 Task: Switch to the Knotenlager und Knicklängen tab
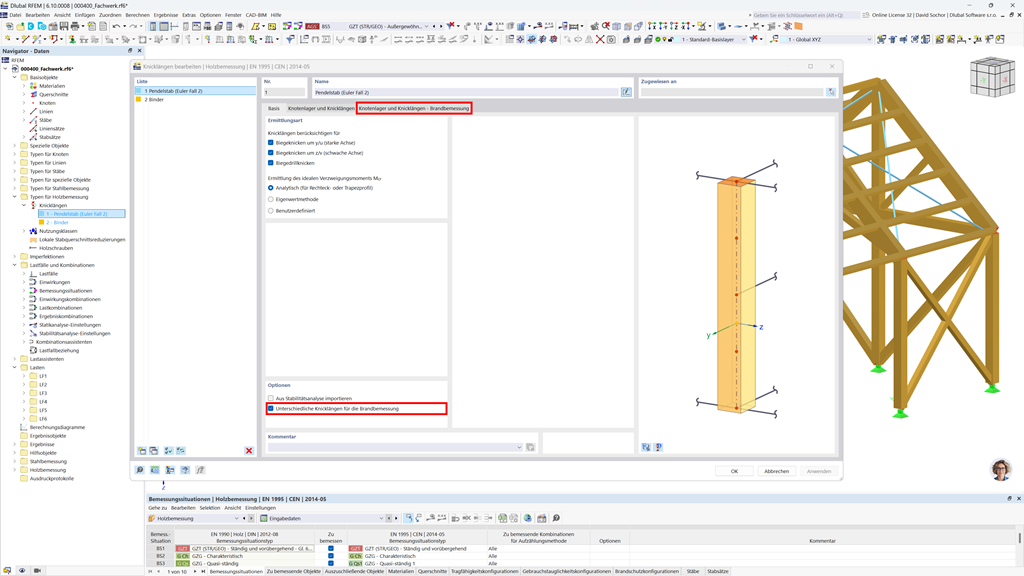(321, 108)
